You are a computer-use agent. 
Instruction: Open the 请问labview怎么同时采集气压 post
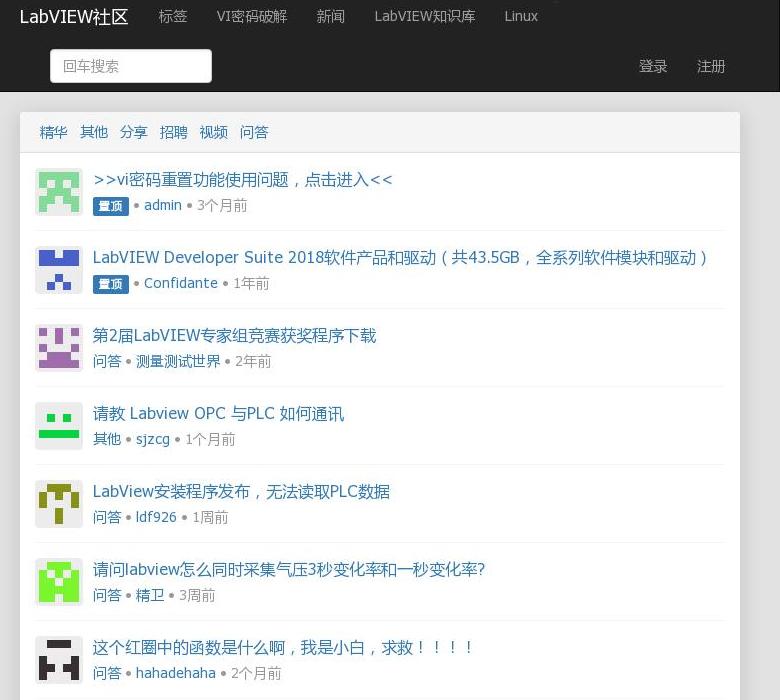pyautogui.click(x=289, y=569)
